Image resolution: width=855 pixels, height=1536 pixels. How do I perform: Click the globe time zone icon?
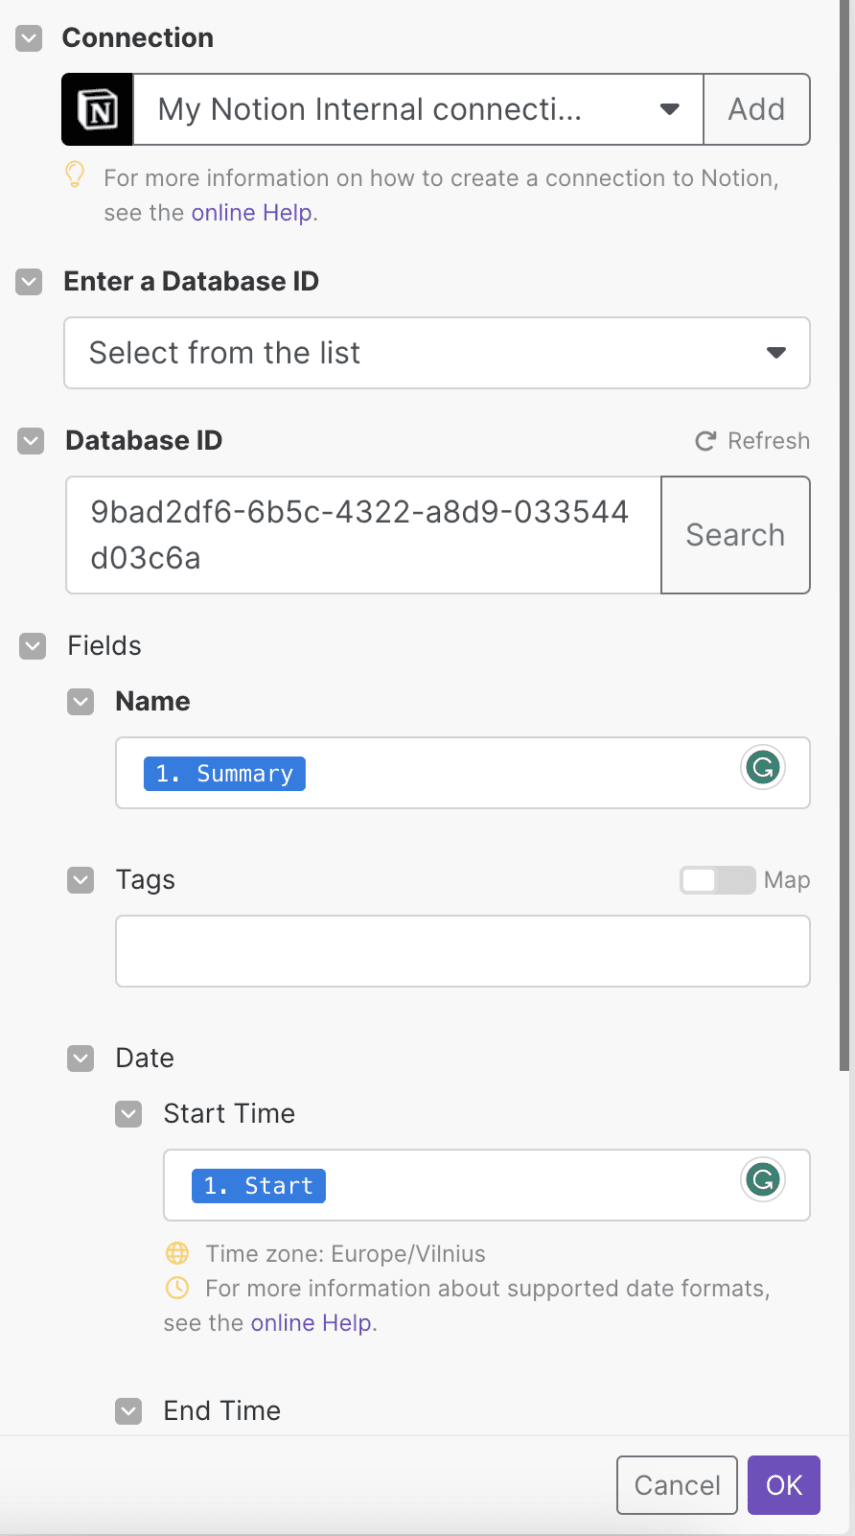[x=177, y=1254]
